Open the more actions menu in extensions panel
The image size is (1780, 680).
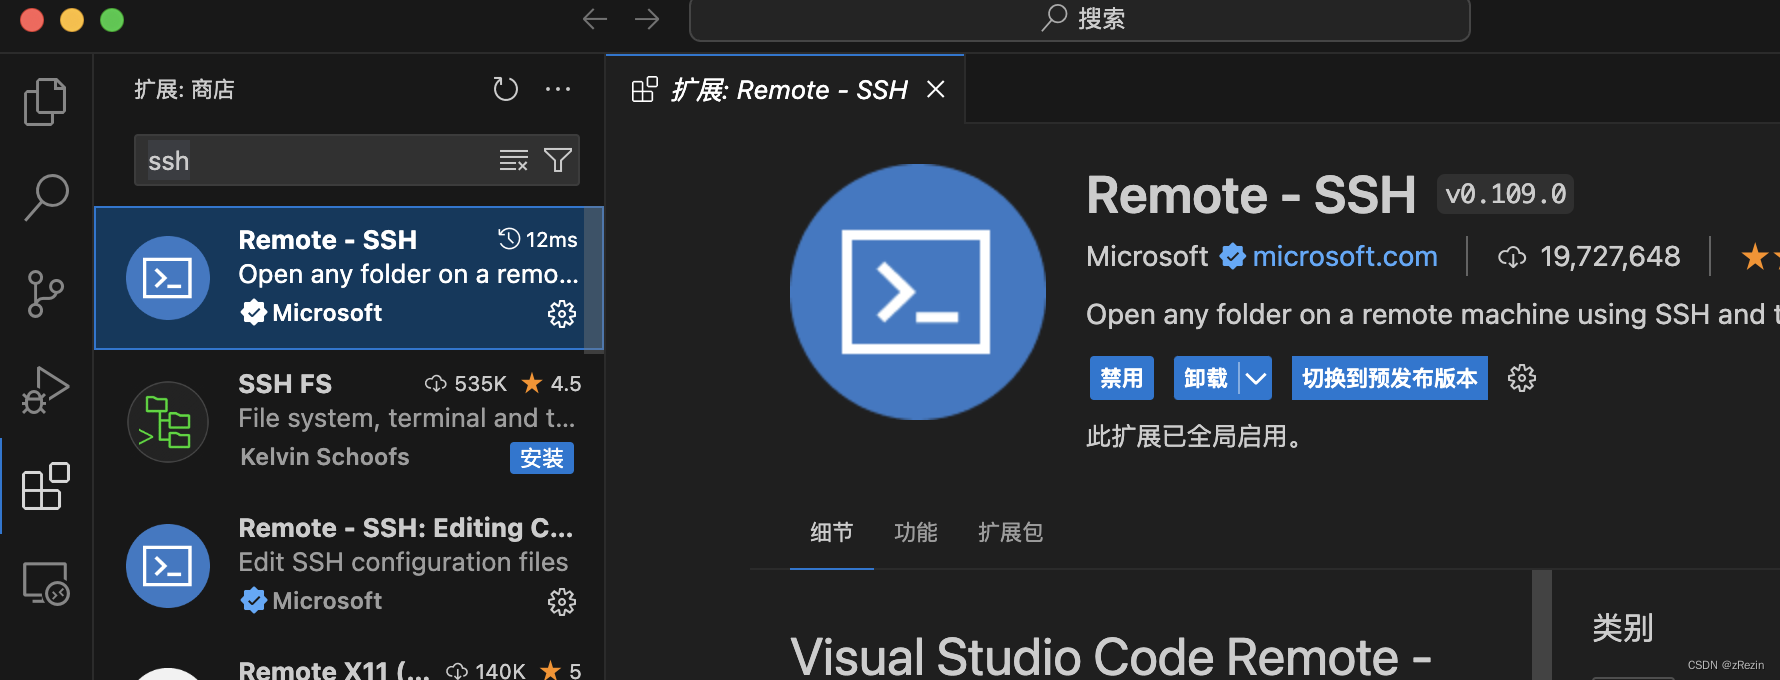pos(558,89)
